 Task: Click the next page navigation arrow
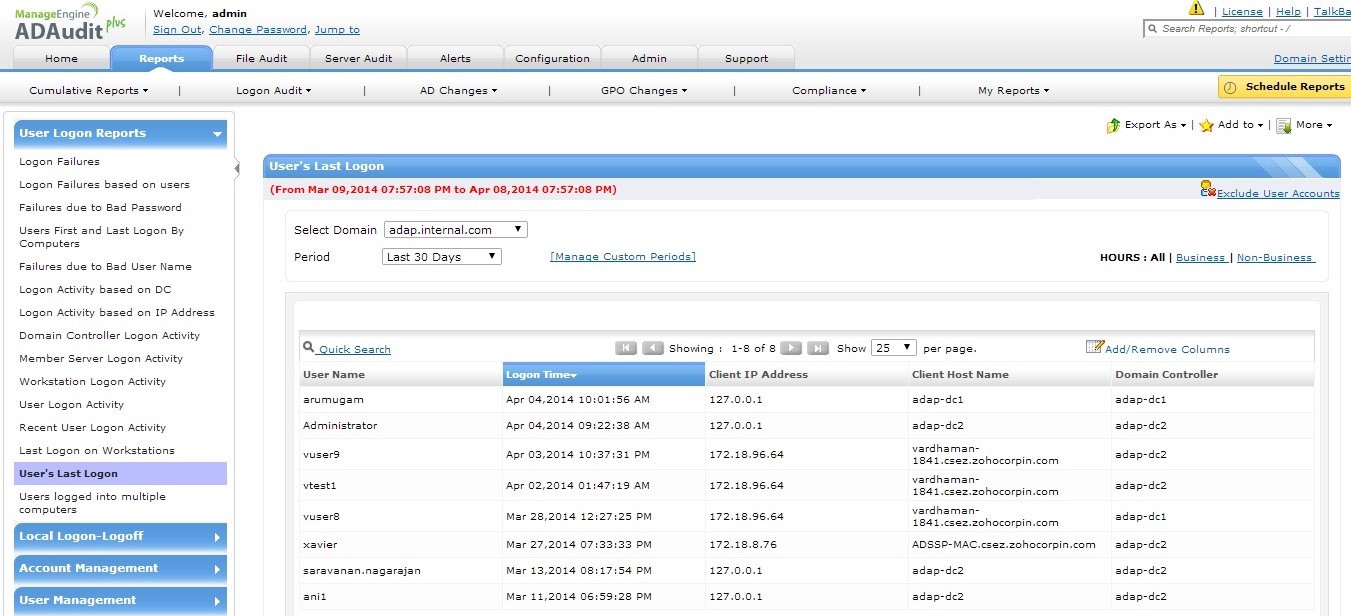tap(790, 347)
